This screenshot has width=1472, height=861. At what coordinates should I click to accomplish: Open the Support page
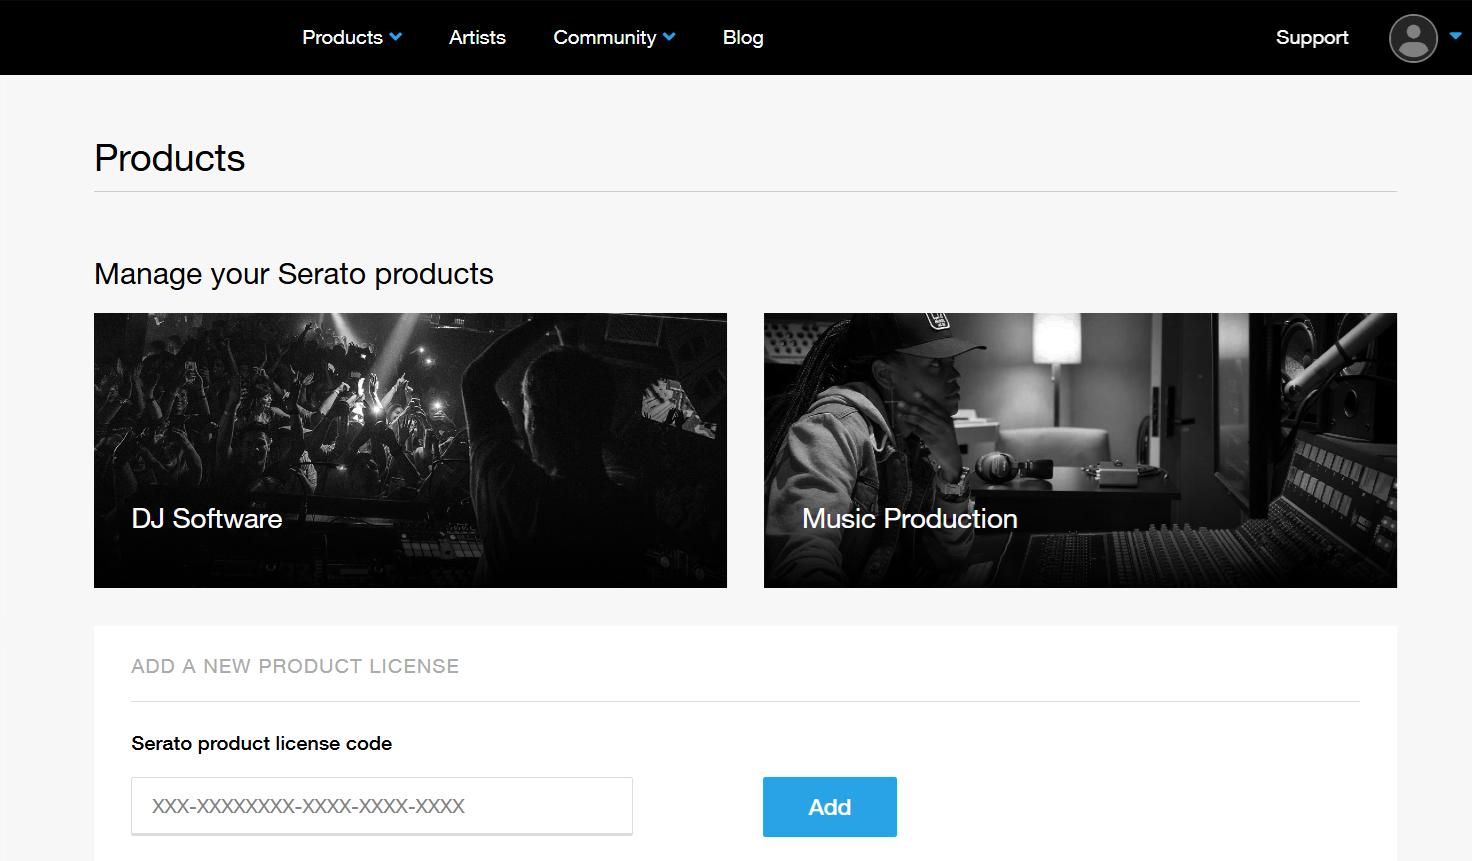(1312, 37)
